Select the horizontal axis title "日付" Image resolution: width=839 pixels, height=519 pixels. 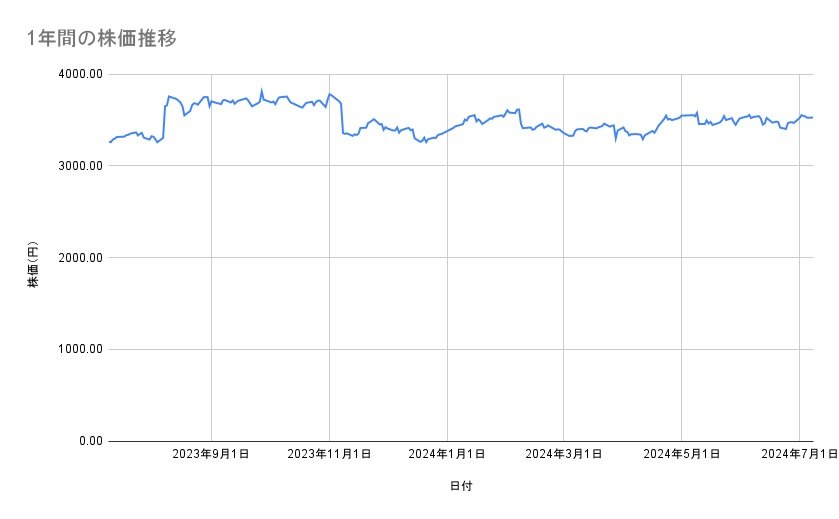(461, 487)
